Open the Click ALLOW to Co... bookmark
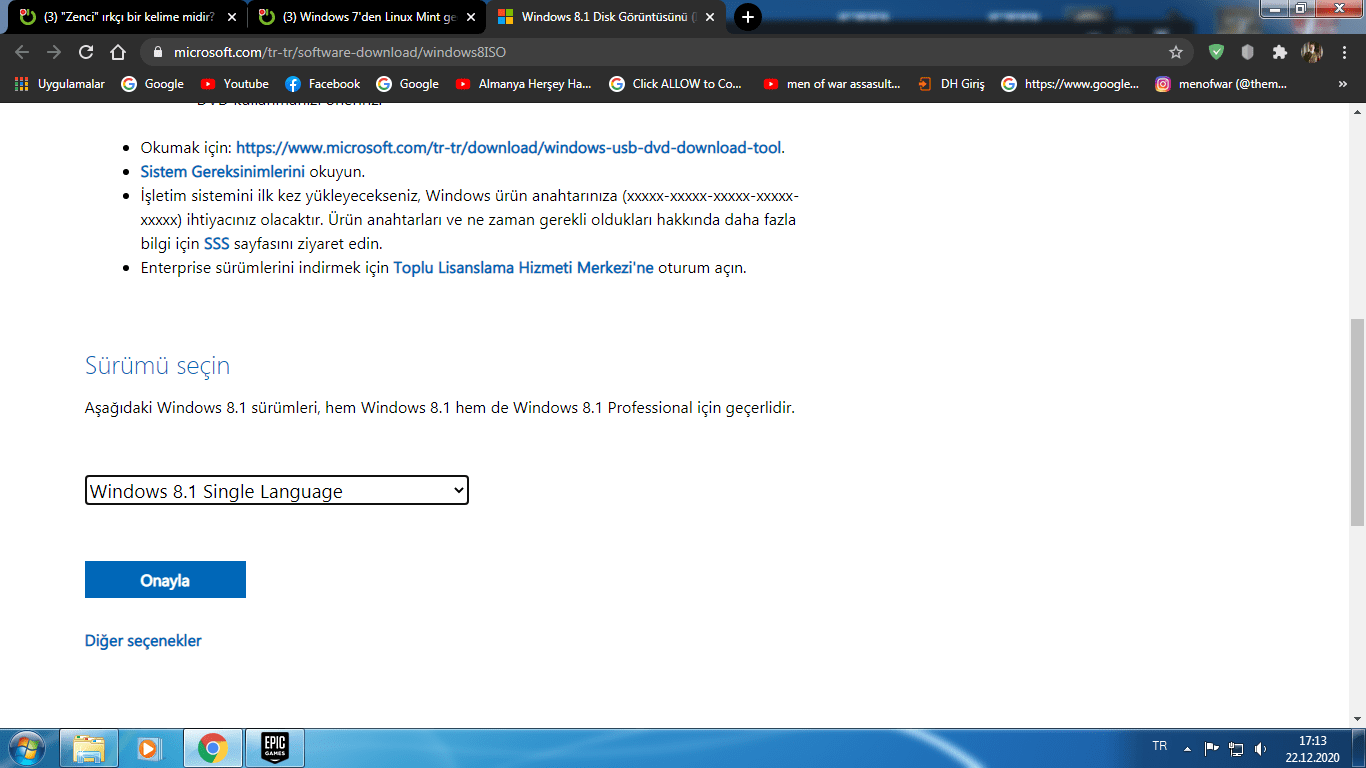 tap(676, 84)
